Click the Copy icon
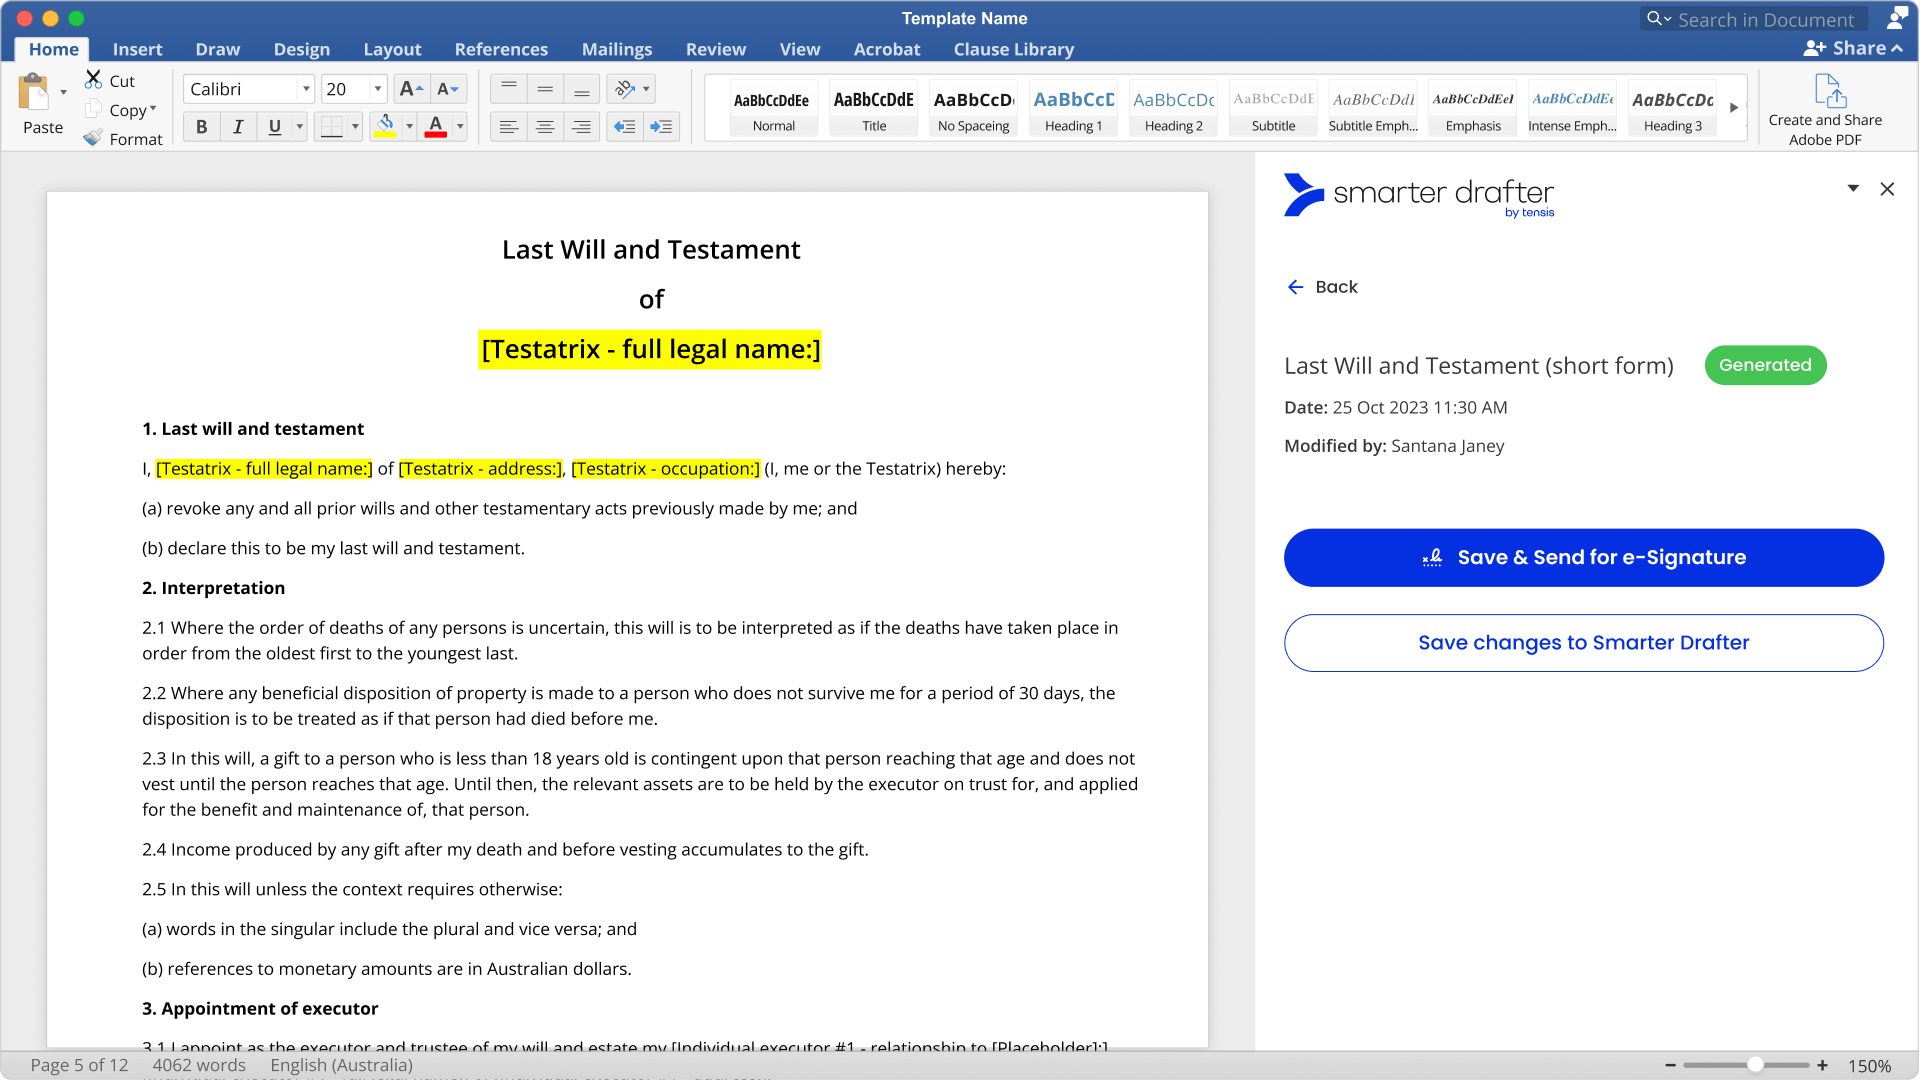The image size is (1920, 1080). 94,109
